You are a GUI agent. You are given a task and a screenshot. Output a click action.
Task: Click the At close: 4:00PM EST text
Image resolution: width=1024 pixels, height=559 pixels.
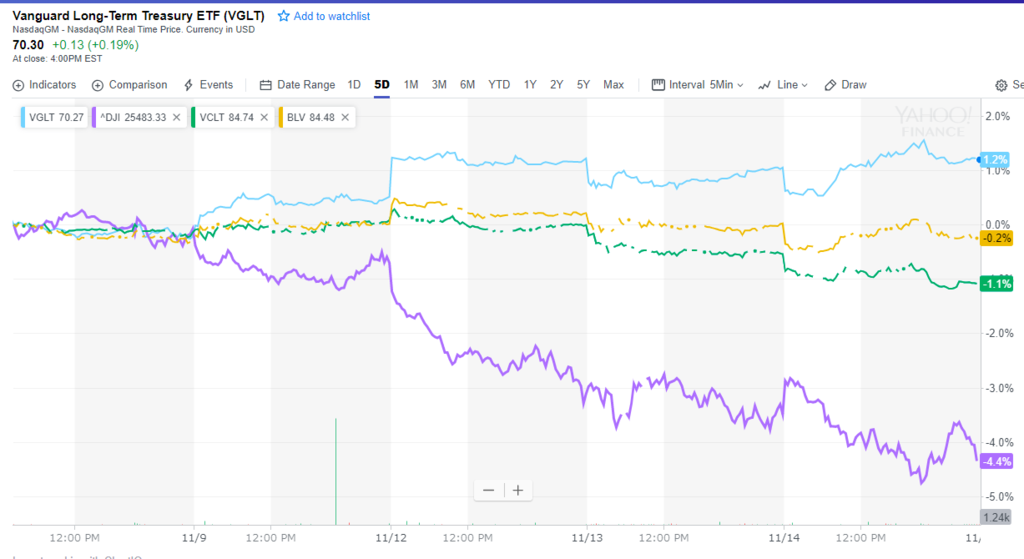pyautogui.click(x=57, y=59)
